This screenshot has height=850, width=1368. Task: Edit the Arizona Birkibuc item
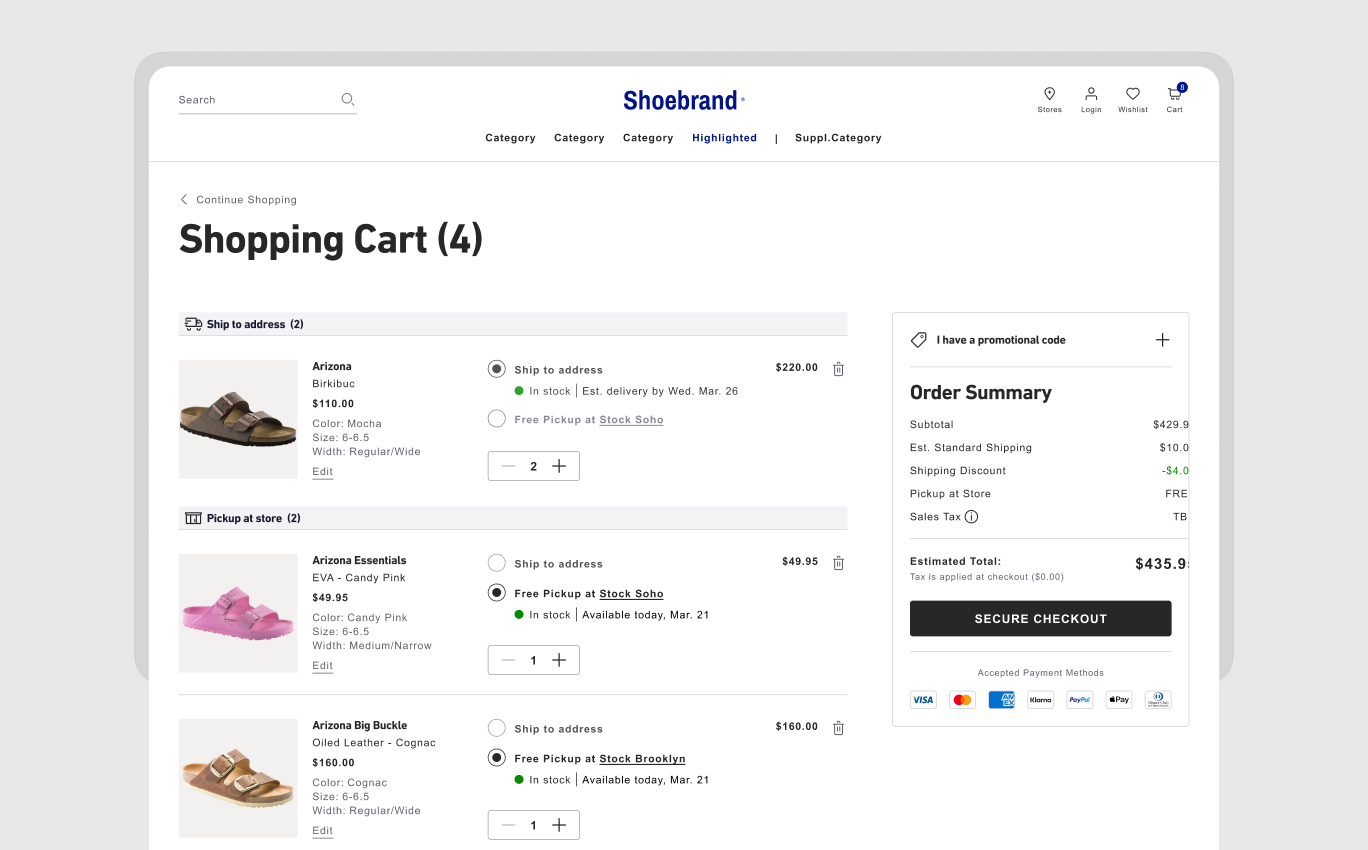(x=323, y=472)
